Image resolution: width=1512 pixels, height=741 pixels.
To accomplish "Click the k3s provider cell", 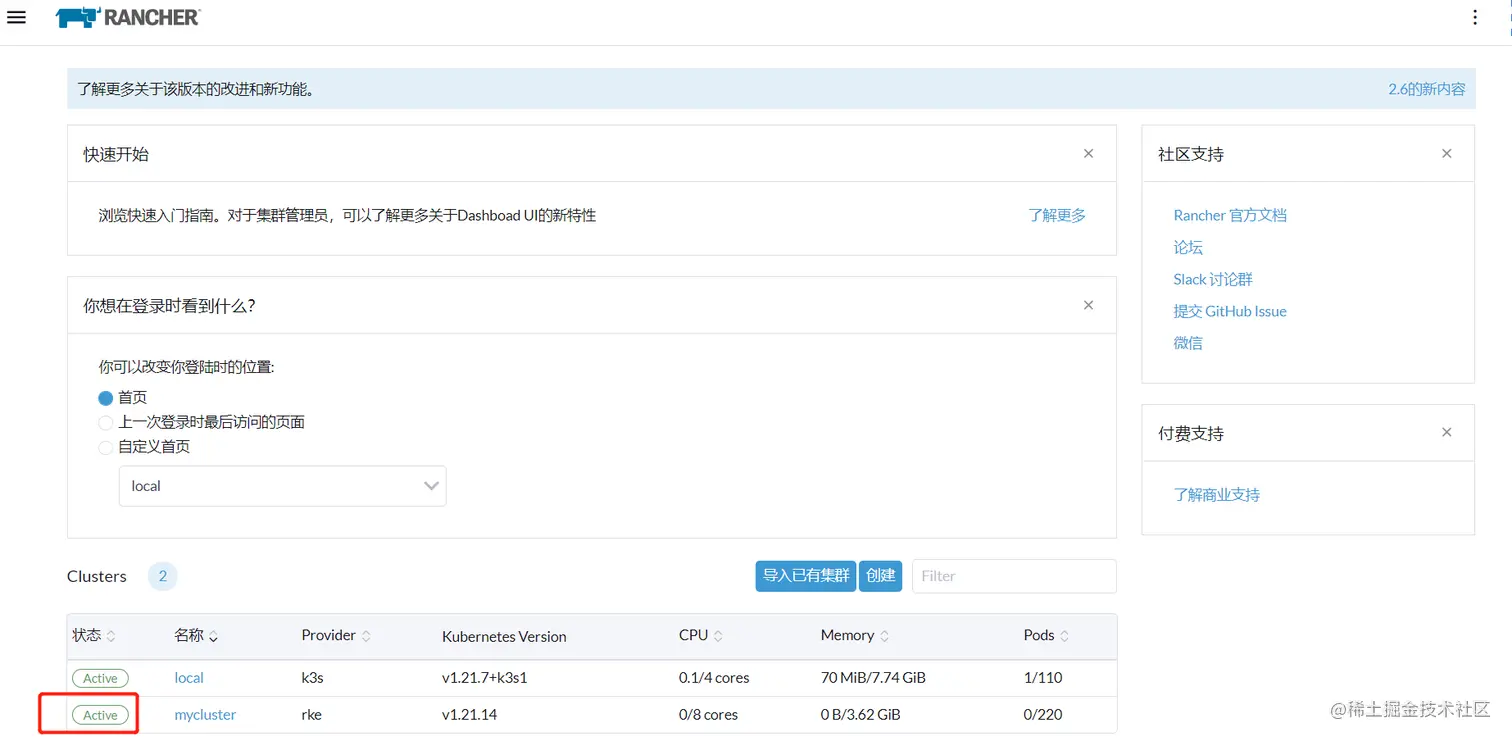I will point(313,678).
